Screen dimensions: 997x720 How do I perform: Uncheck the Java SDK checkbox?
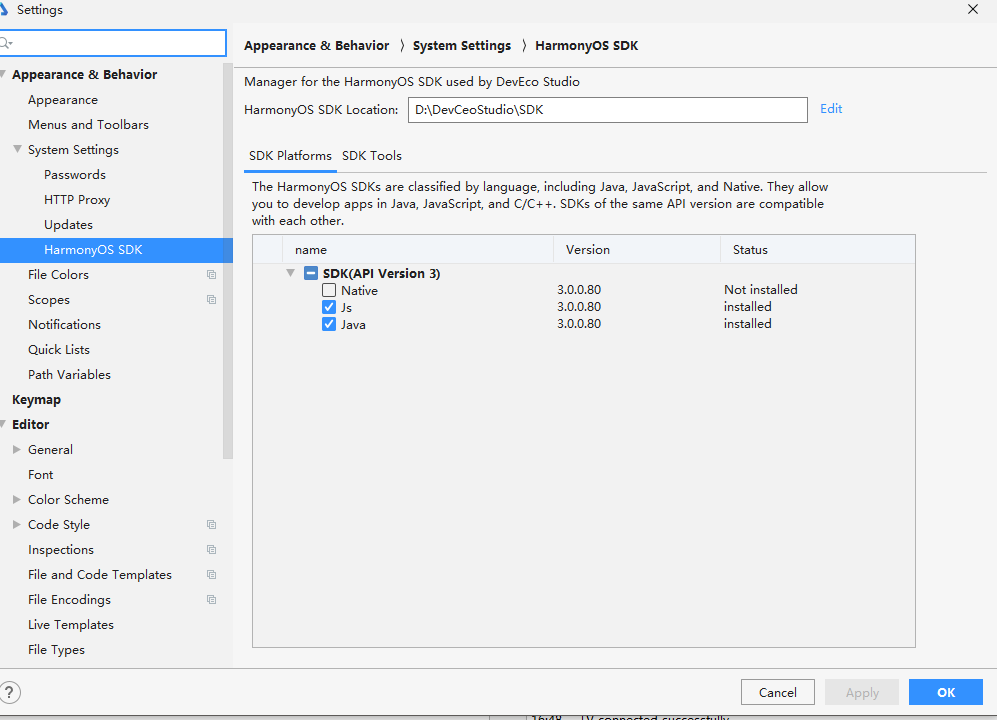(x=329, y=324)
